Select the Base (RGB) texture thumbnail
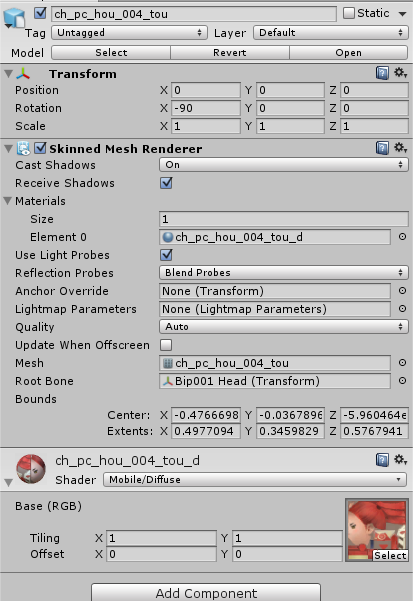The image size is (413, 601). [377, 530]
